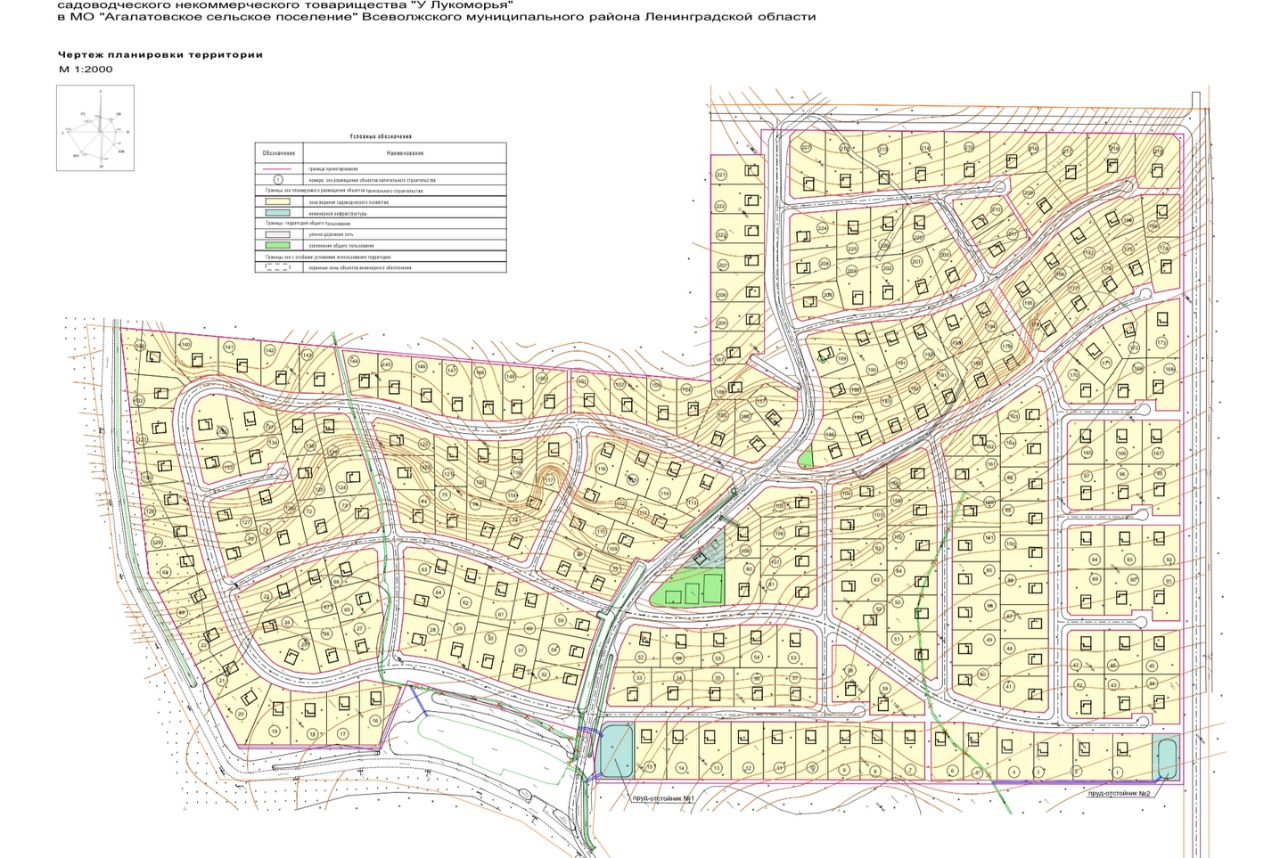Image resolution: width=1280 pixels, height=858 pixels.
Task: Click the label 'пруд-отстойник №1'
Action: pos(663,799)
